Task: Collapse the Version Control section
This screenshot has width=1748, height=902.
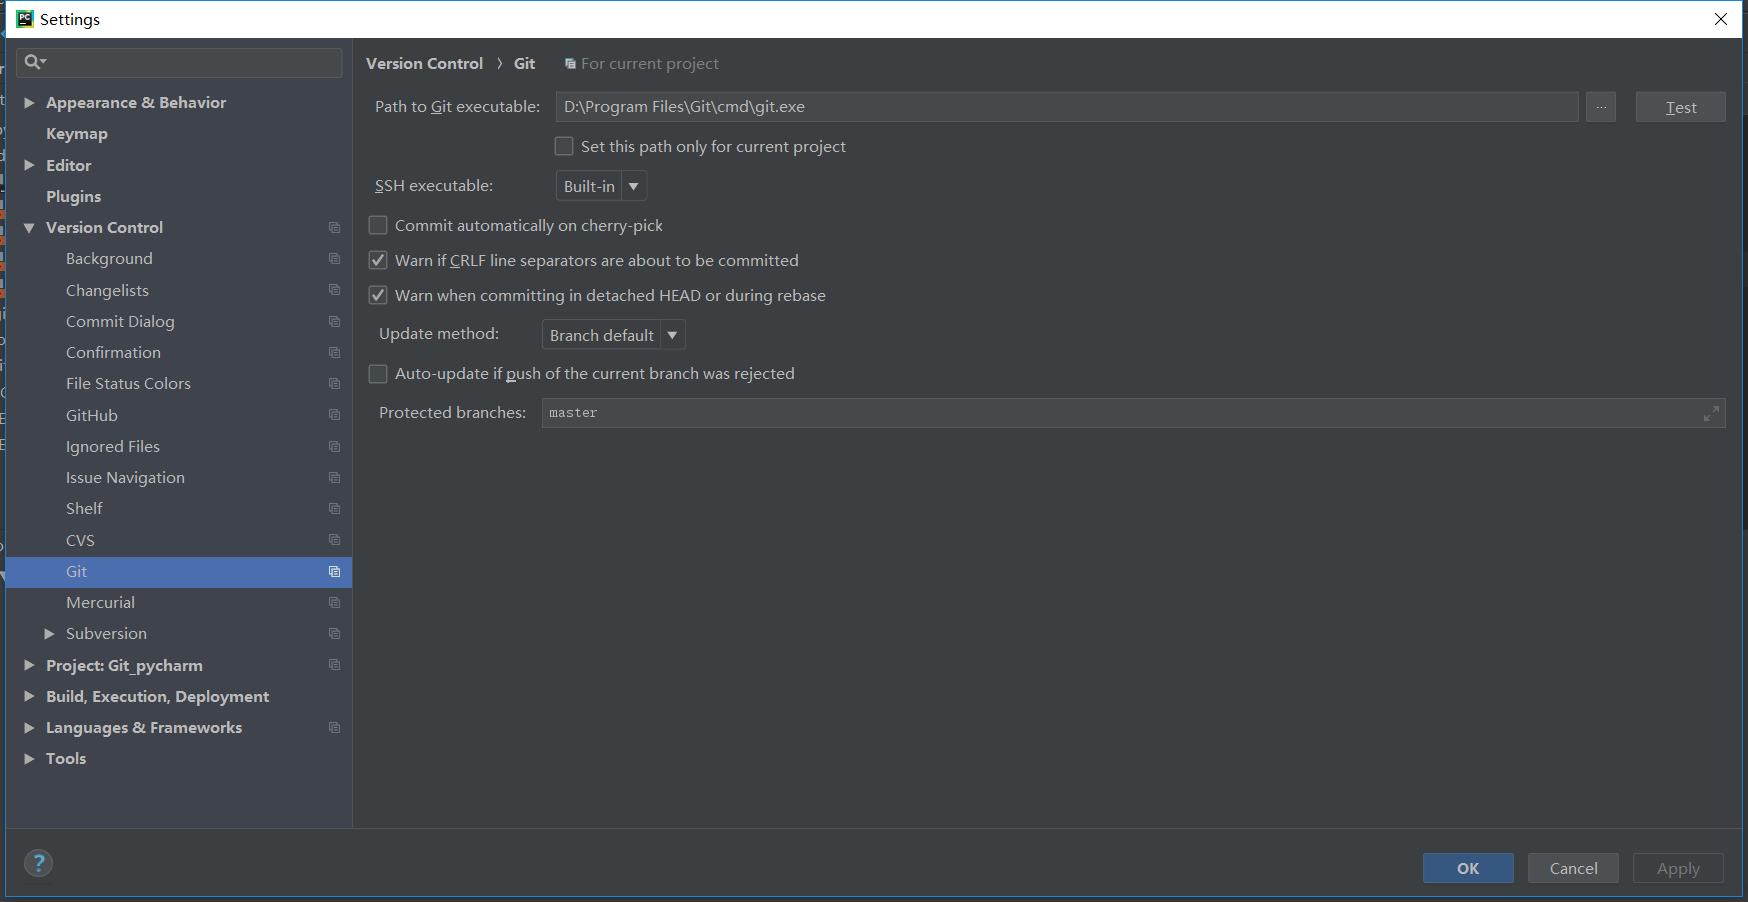Action: [29, 228]
